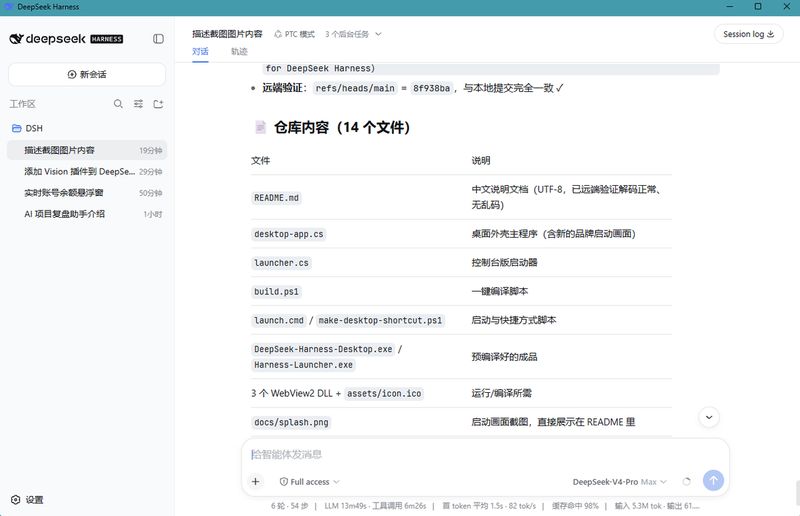Click the 缓存命中 98% status entry

pyautogui.click(x=575, y=506)
